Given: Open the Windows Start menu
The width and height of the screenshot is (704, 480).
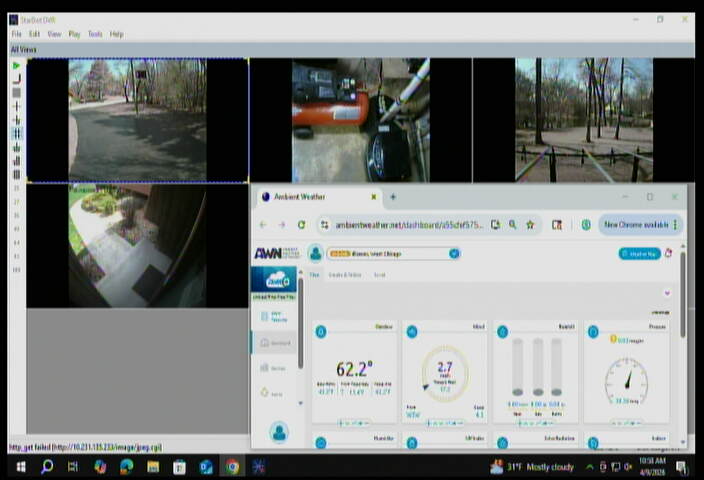Looking at the screenshot, I should click(x=21, y=467).
